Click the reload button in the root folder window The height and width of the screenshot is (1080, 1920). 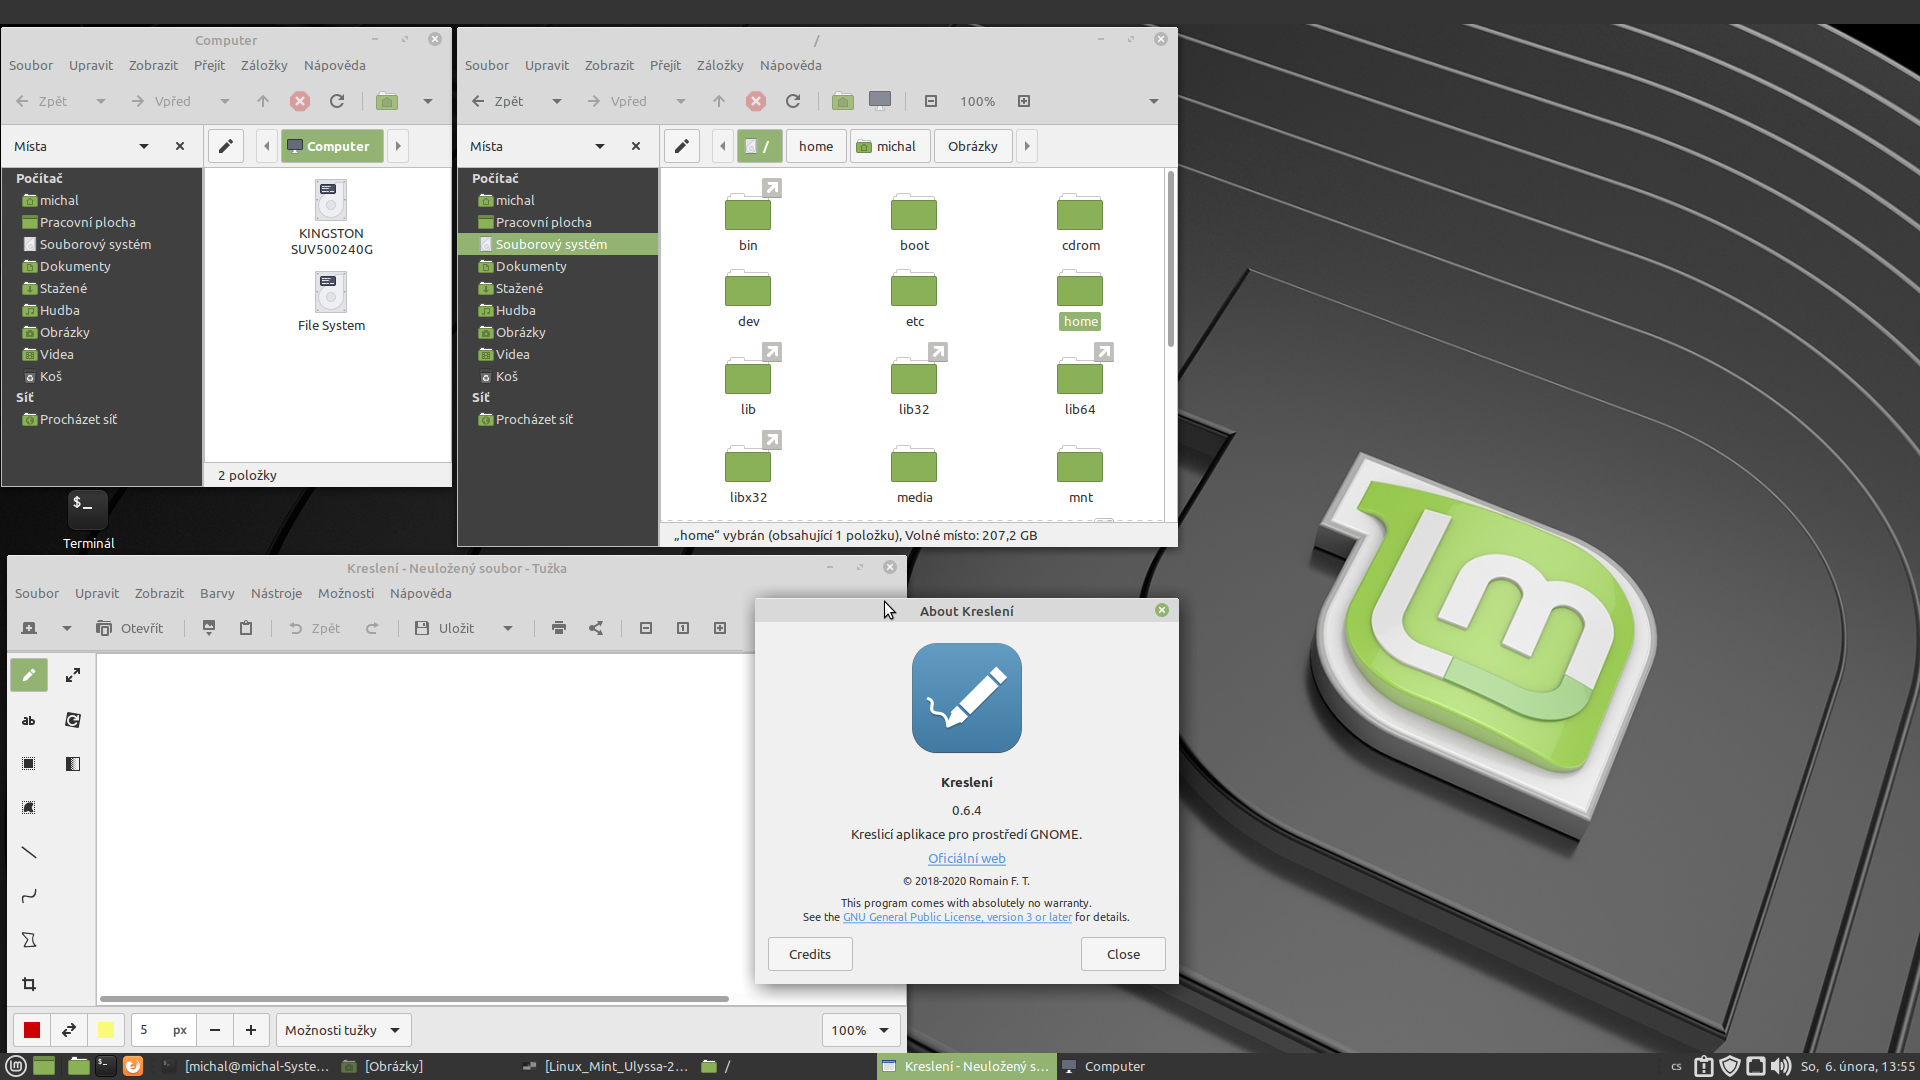(793, 101)
